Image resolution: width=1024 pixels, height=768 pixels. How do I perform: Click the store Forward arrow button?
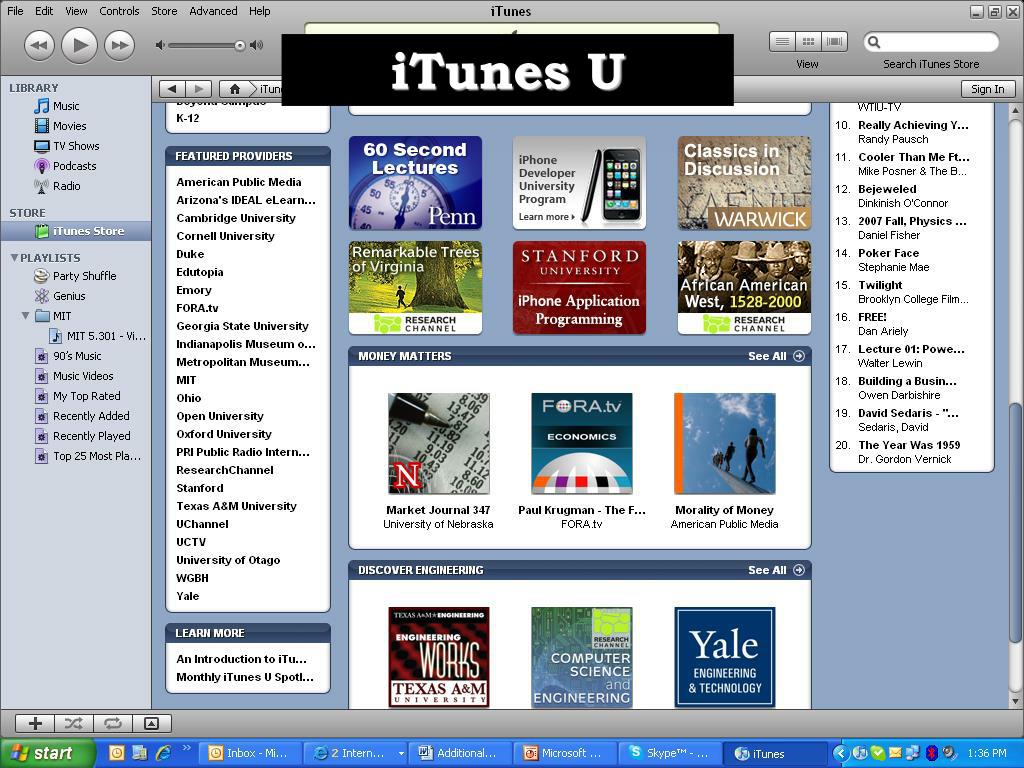click(x=199, y=89)
